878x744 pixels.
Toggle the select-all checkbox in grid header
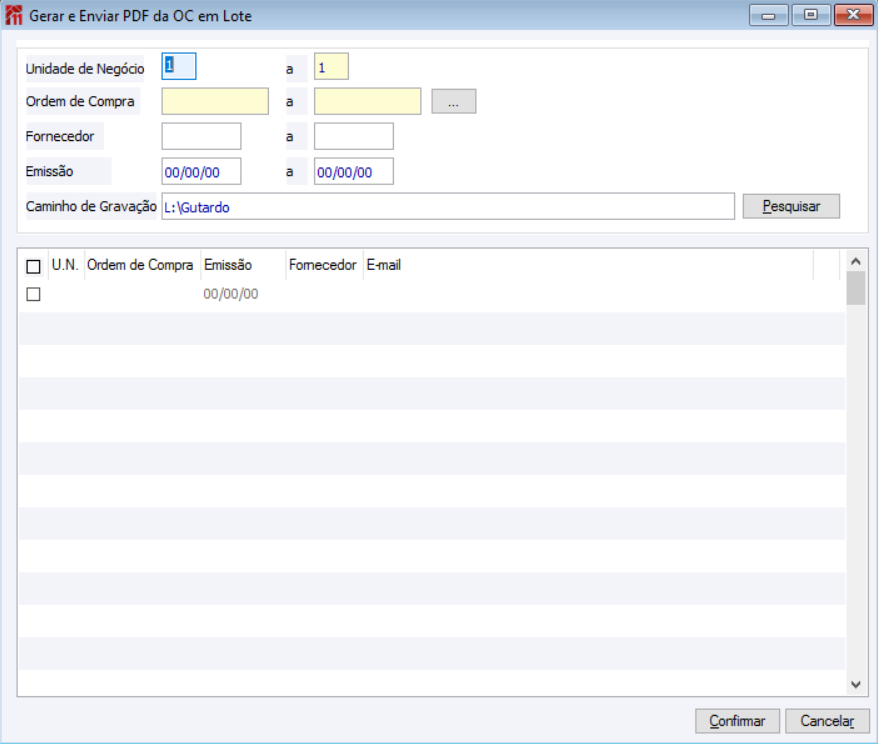click(x=34, y=266)
